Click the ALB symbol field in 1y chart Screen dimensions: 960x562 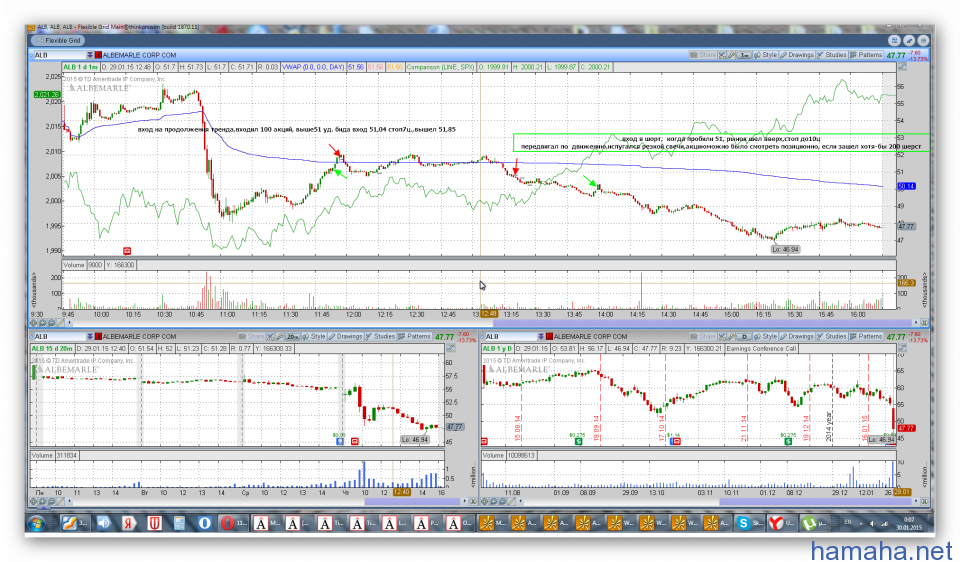coord(510,337)
